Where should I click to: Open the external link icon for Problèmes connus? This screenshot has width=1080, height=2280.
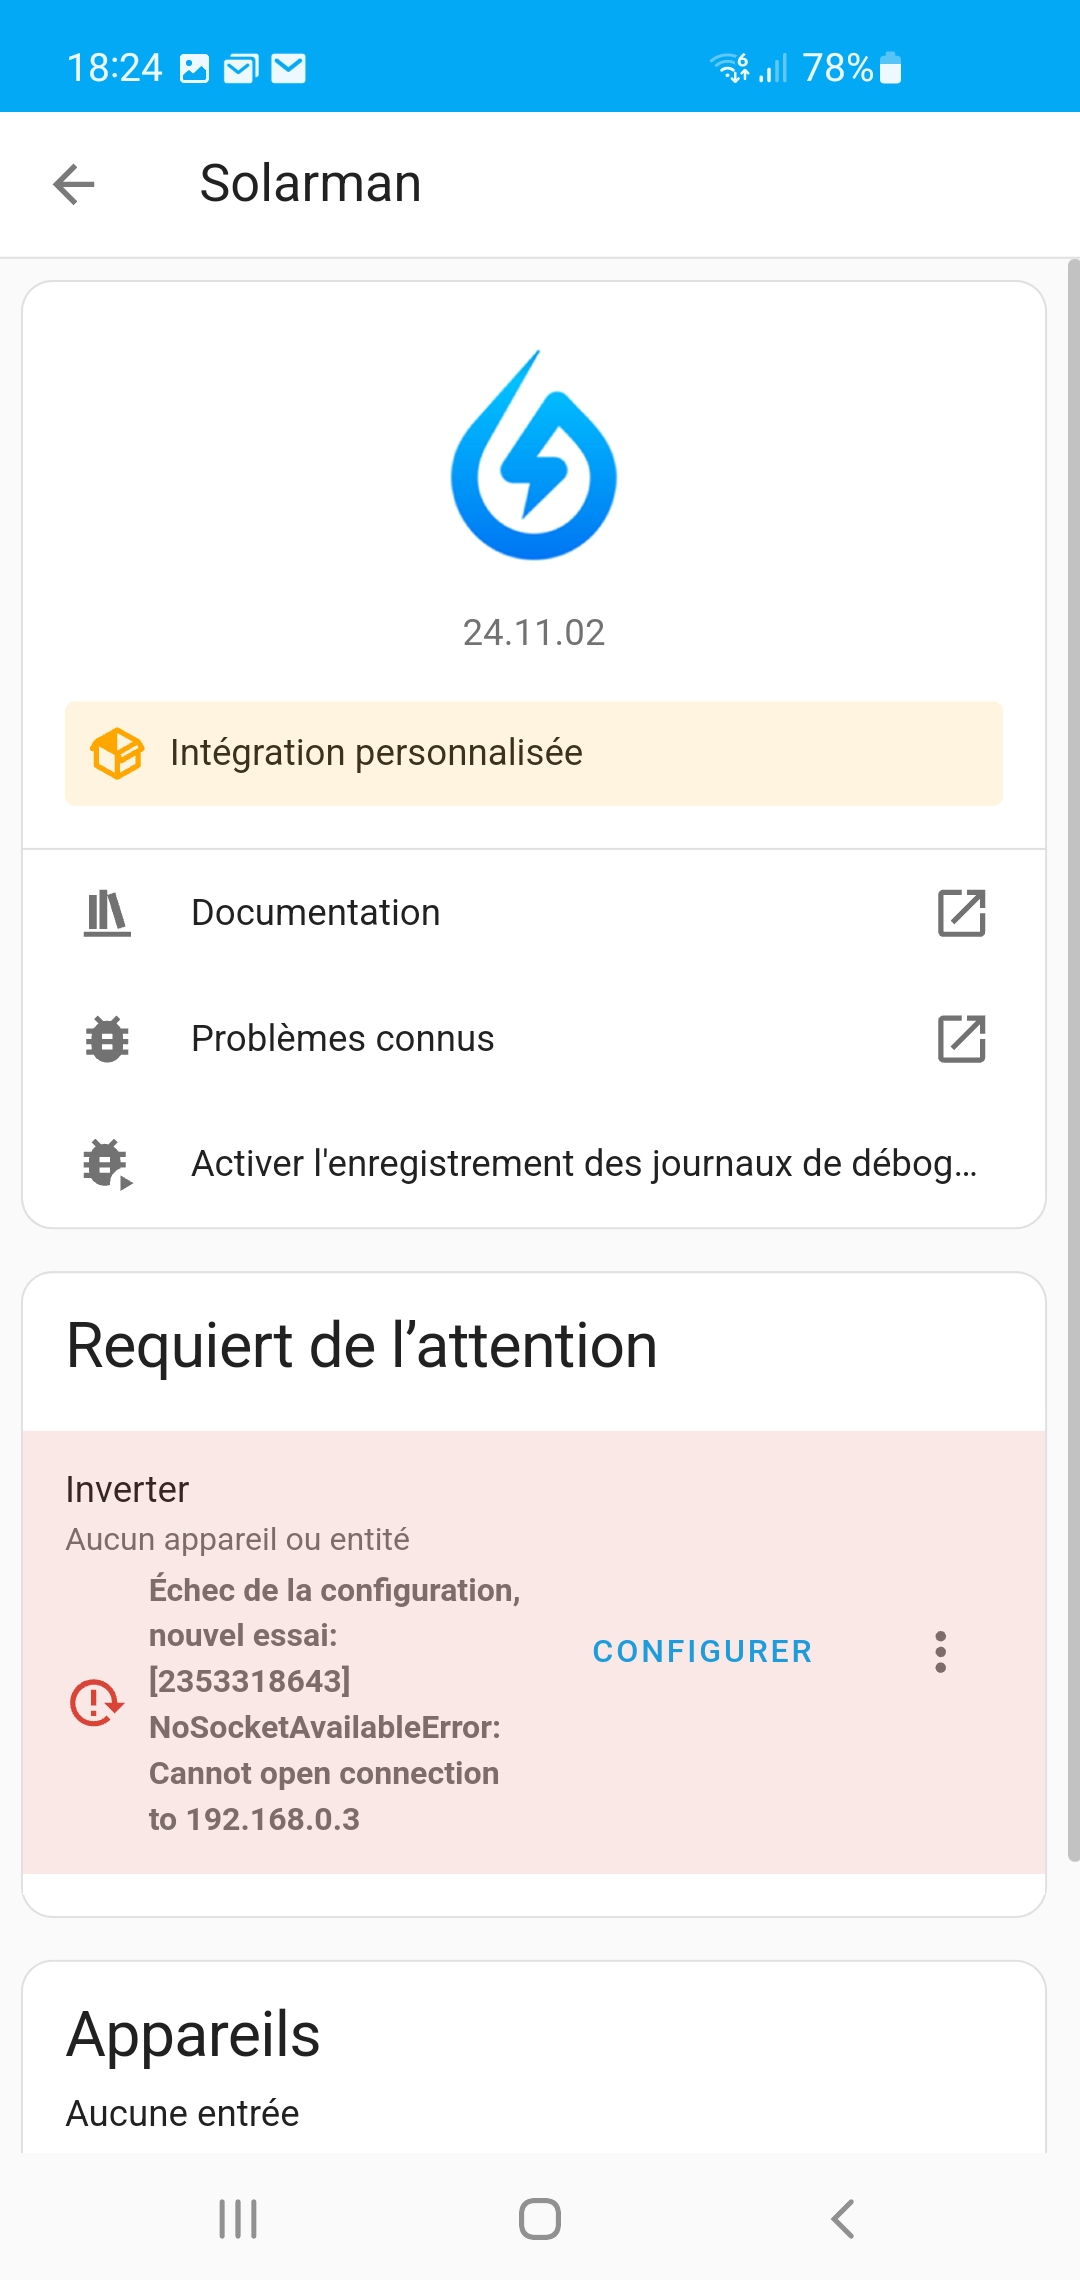coord(962,1039)
